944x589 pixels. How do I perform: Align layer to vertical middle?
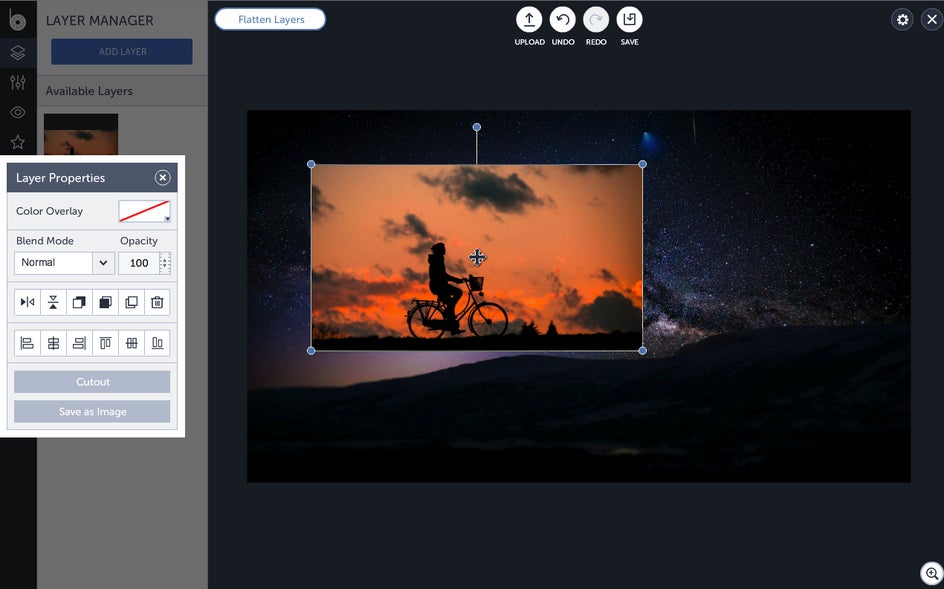click(131, 343)
